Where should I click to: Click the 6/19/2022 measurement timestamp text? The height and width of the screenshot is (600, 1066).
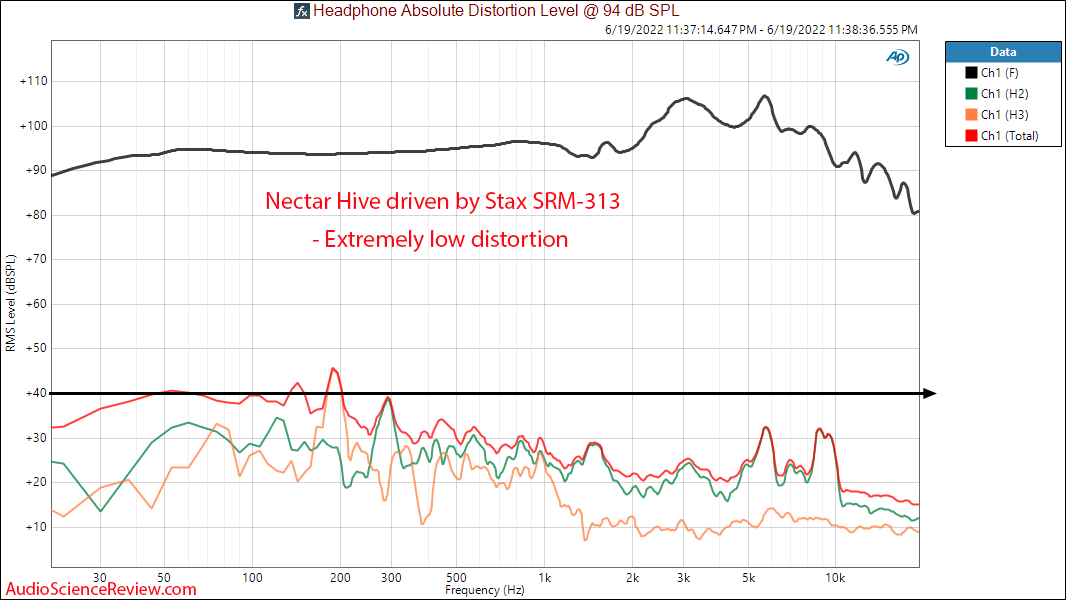761,30
